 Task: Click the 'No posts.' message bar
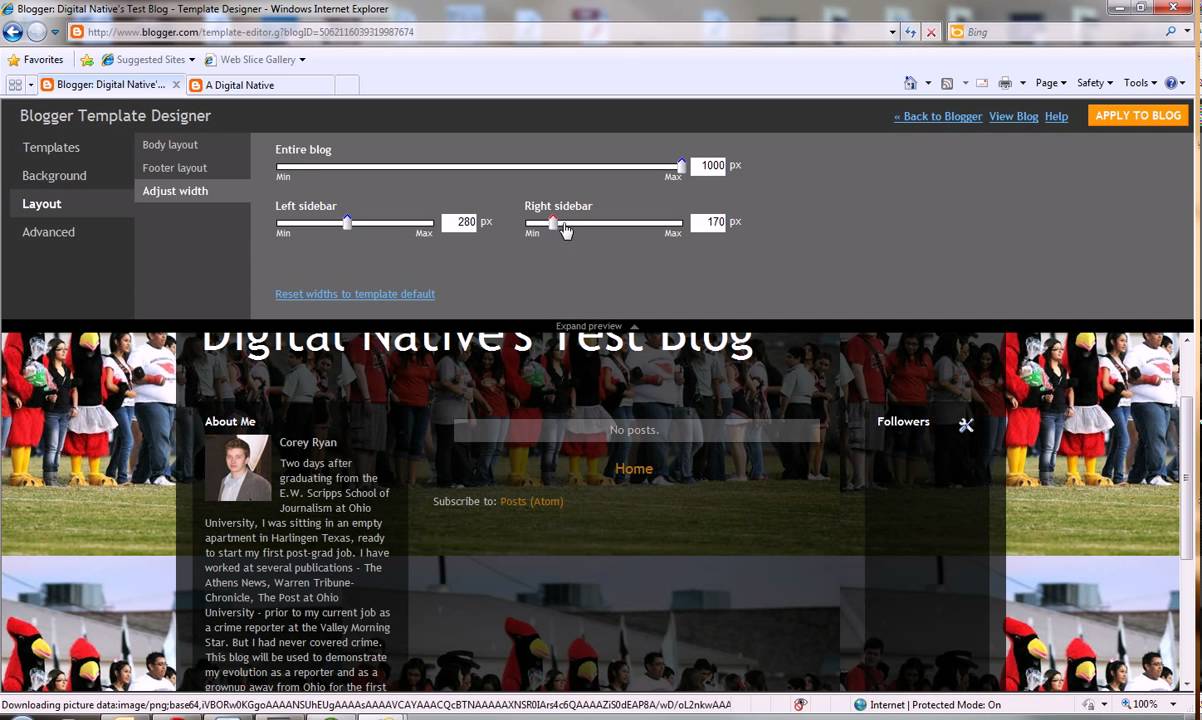[636, 430]
